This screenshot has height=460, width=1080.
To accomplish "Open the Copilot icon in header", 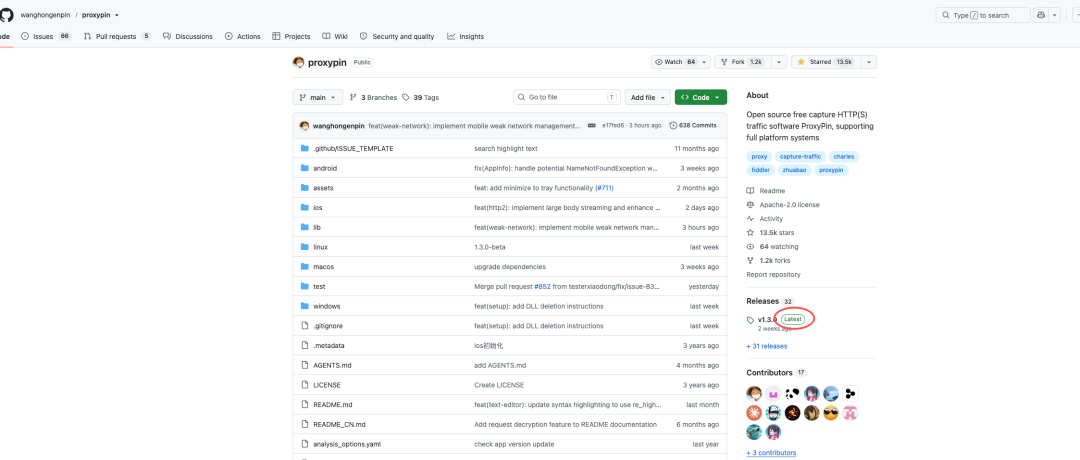I will (1041, 15).
